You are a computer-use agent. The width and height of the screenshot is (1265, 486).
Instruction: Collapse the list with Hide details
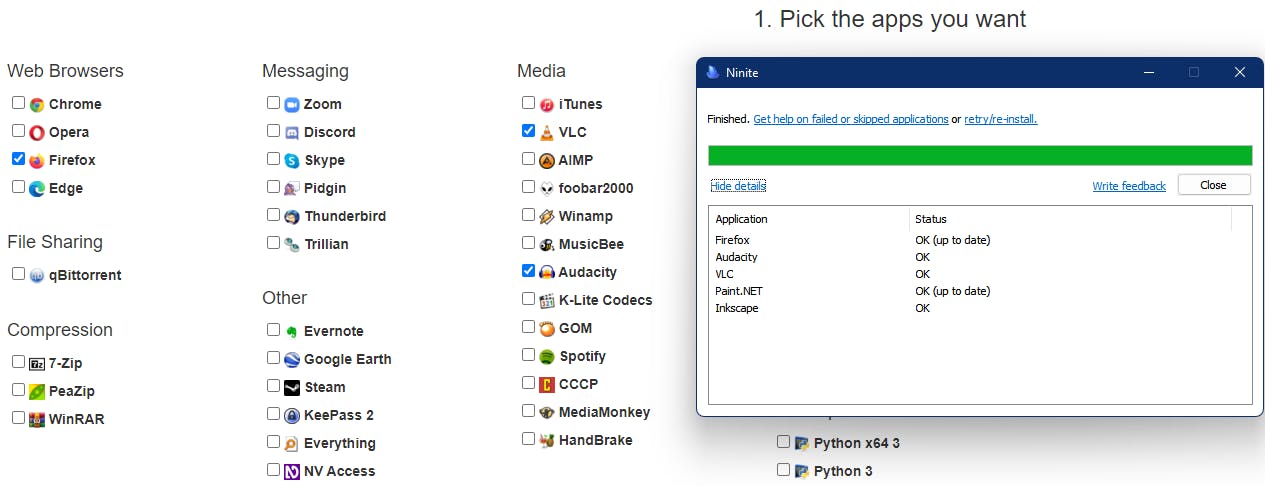[738, 186]
